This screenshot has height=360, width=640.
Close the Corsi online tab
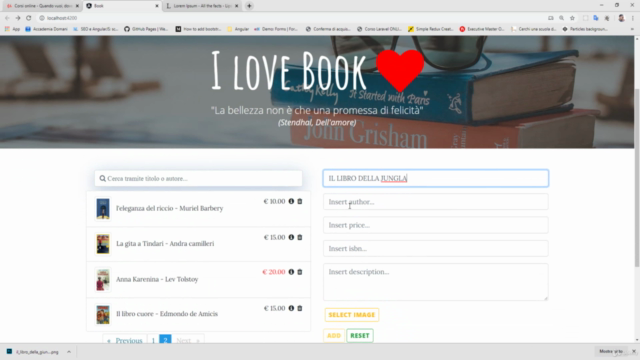pyautogui.click(x=77, y=6)
